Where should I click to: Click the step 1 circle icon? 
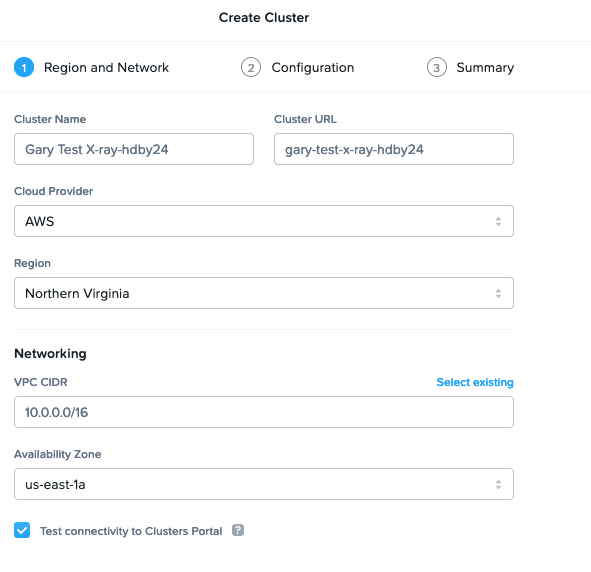[24, 67]
